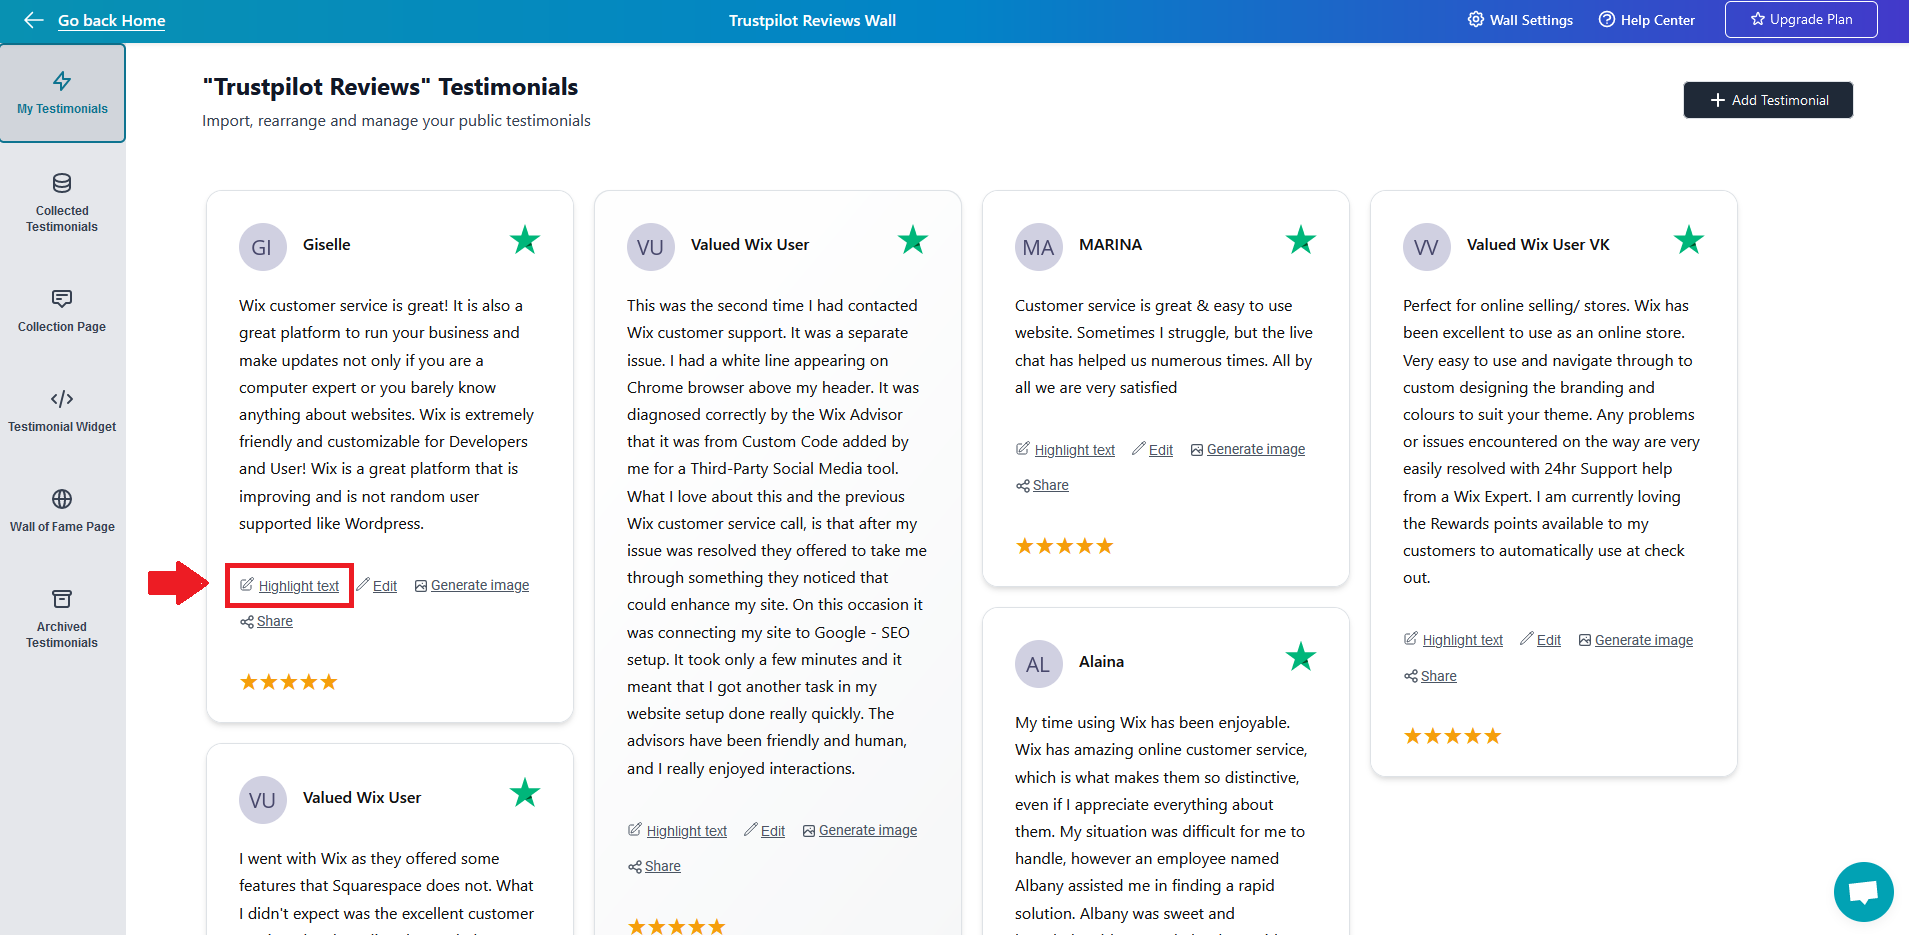Open Archived Testimonials section
1909x935 pixels.
click(62, 619)
